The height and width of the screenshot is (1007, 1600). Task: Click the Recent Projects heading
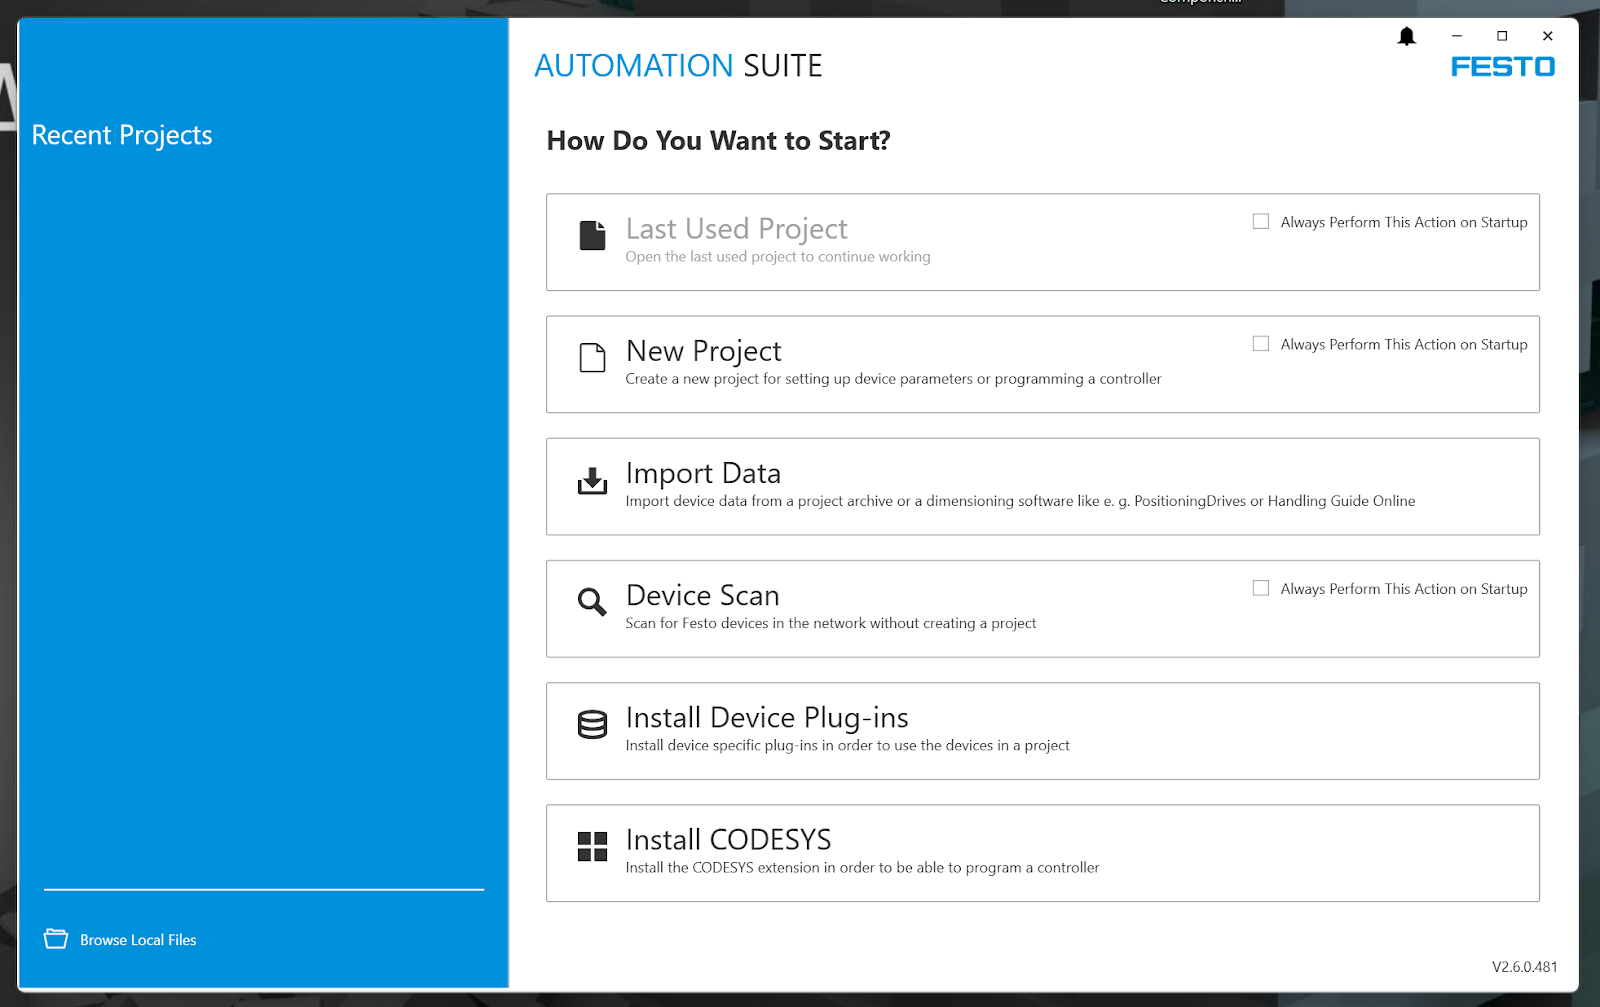pos(122,135)
